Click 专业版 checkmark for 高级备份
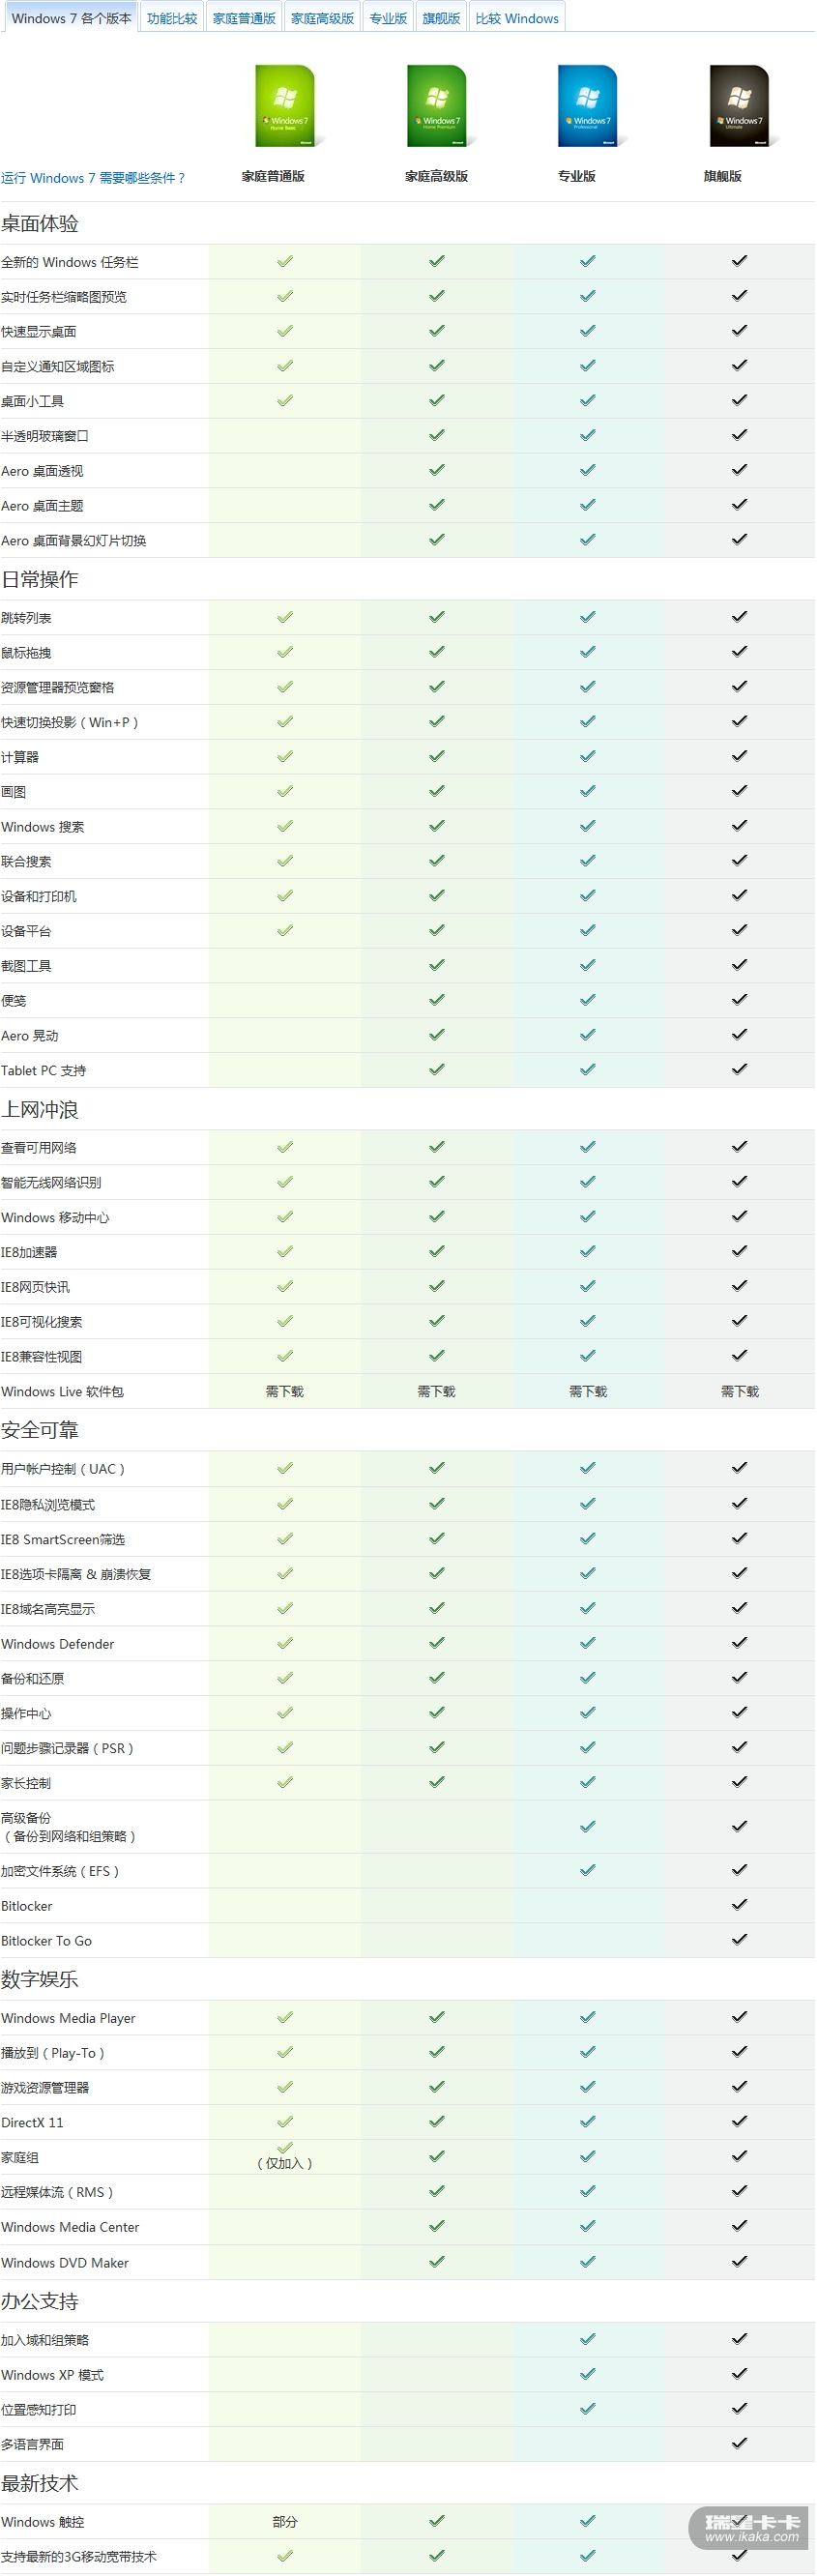The image size is (817, 2576). coord(588,1826)
